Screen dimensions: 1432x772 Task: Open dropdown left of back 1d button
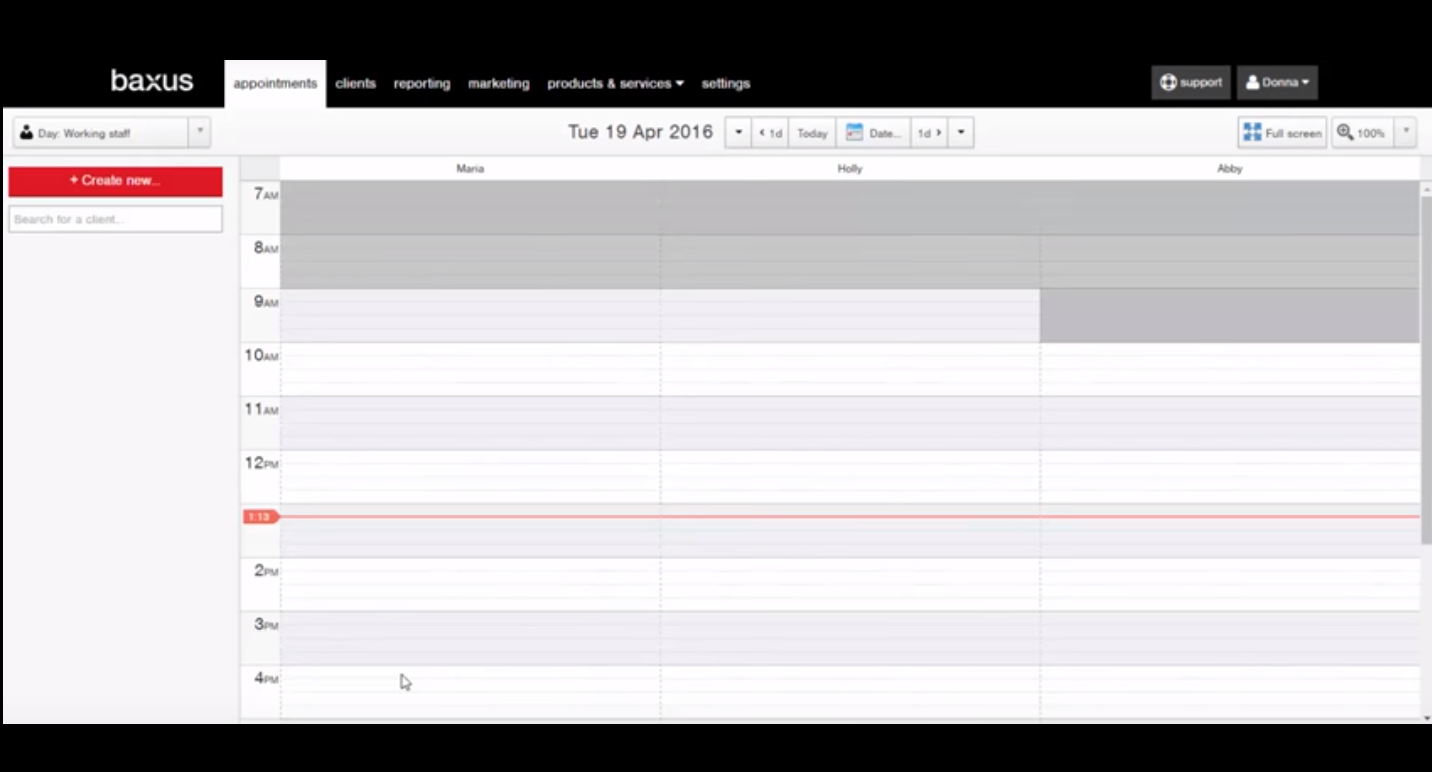(738, 133)
